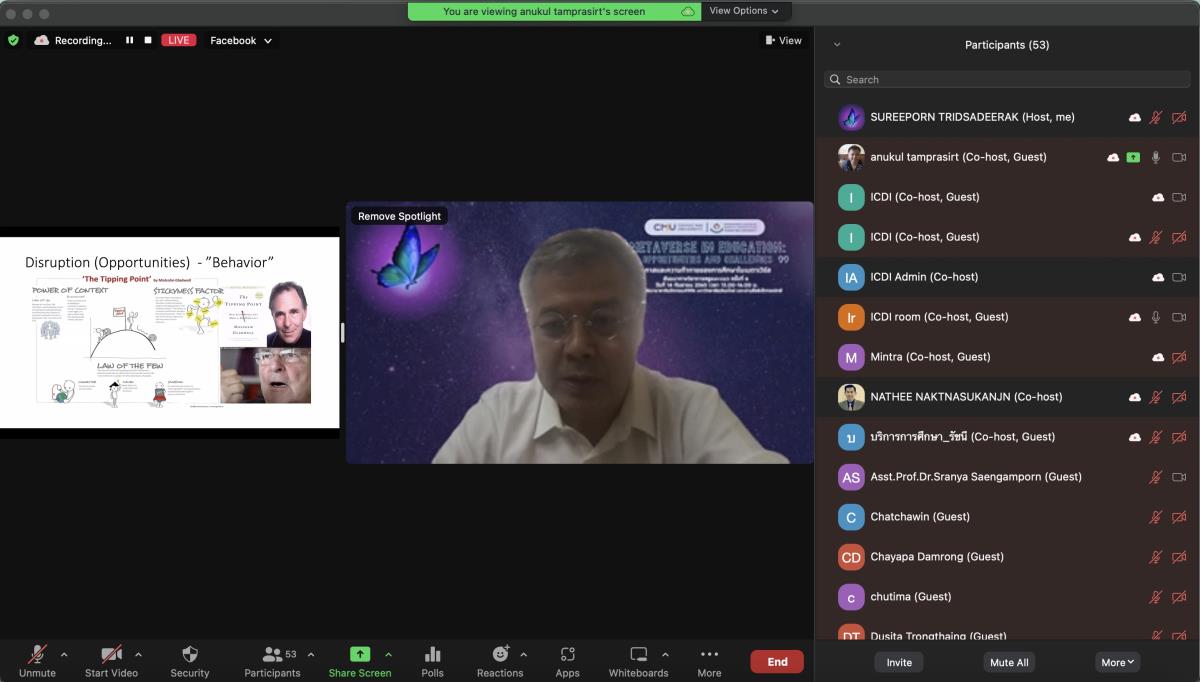Click anukul tamprasirt's profile avatar
1200x682 pixels.
click(x=851, y=157)
